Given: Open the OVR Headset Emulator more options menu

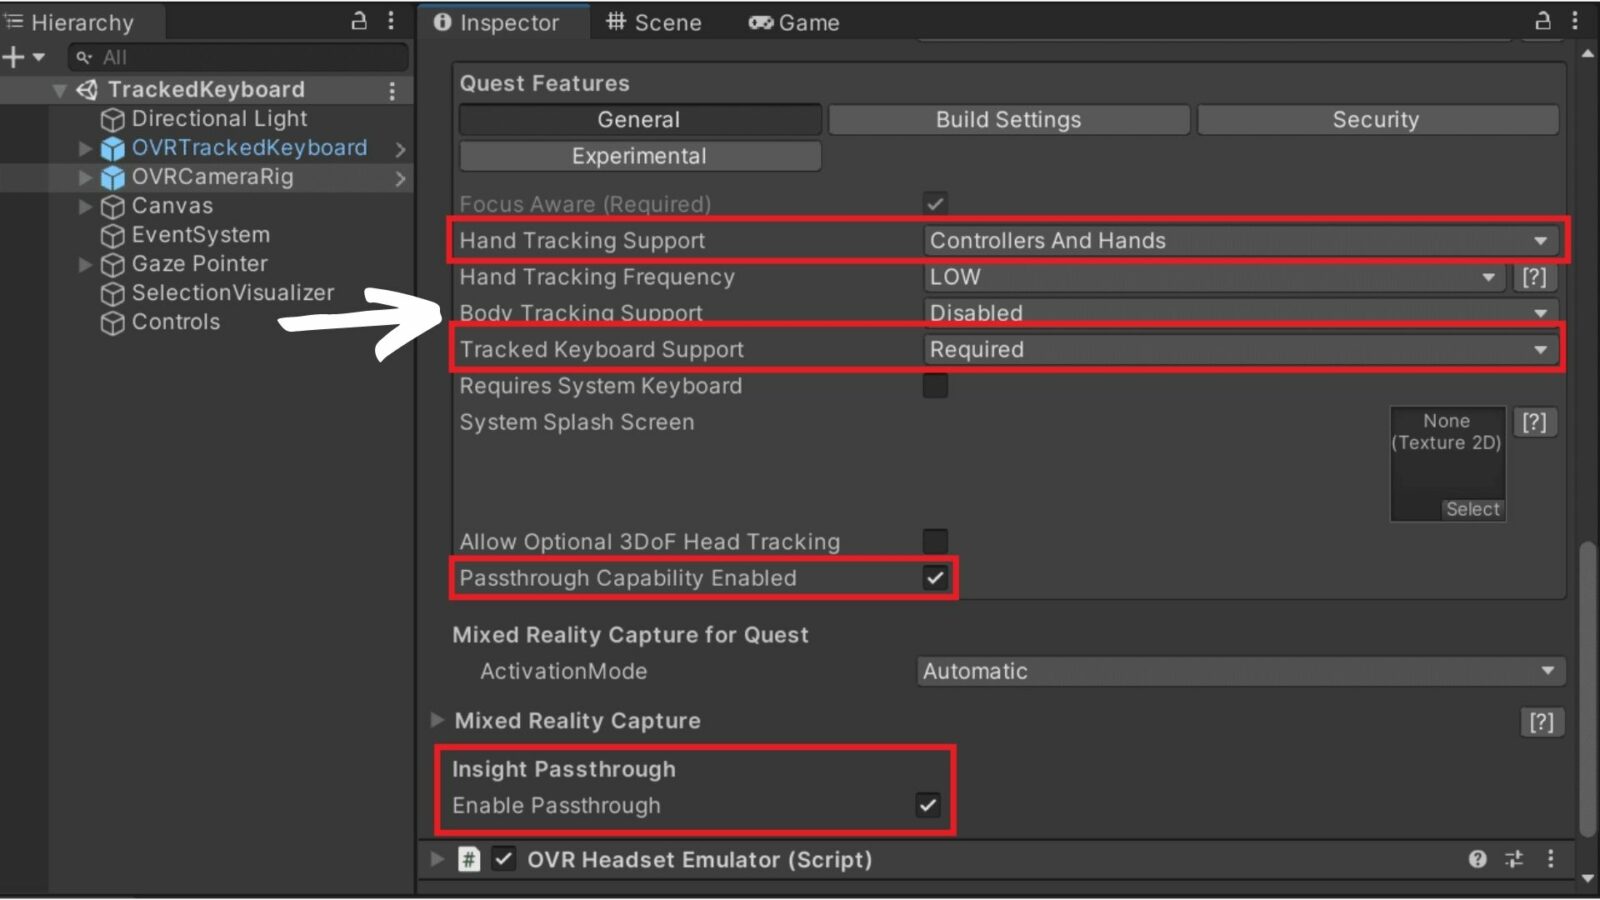Looking at the screenshot, I should pyautogui.click(x=1551, y=859).
